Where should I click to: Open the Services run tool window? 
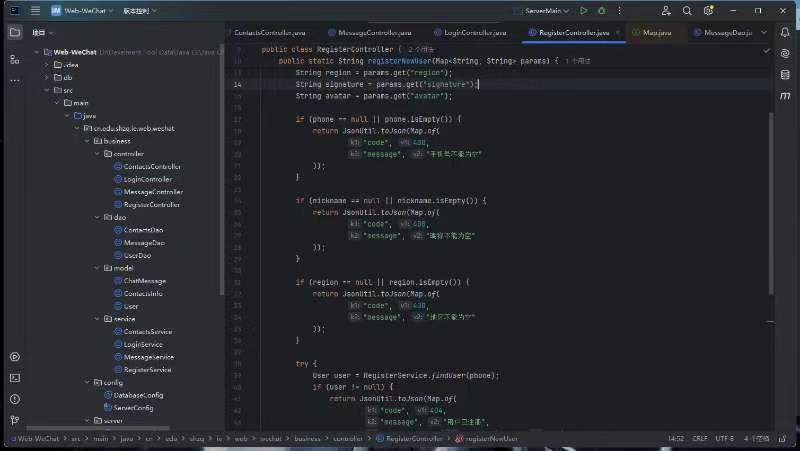(14, 357)
